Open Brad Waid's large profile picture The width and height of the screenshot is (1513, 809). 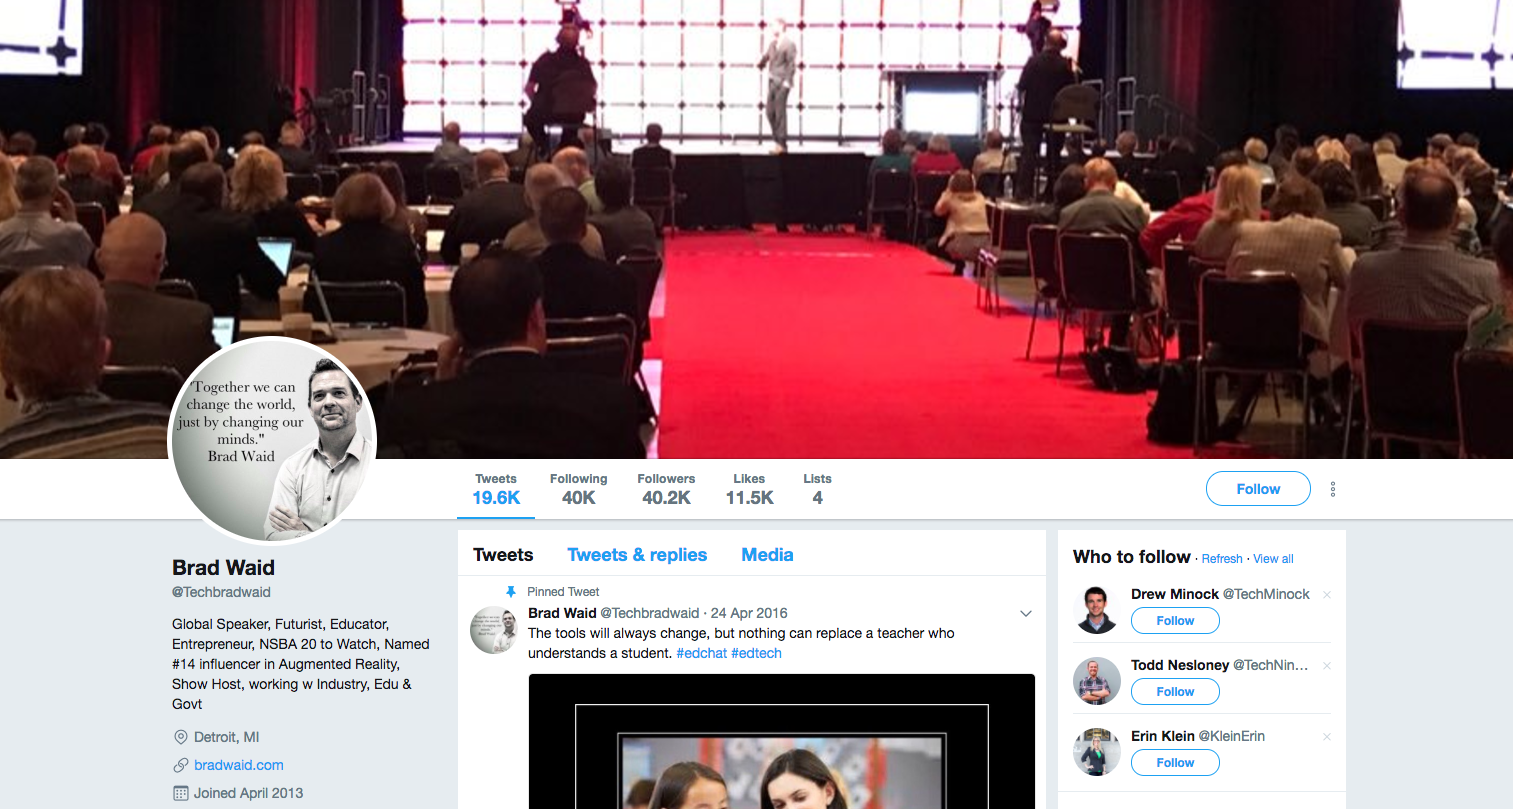(x=273, y=441)
